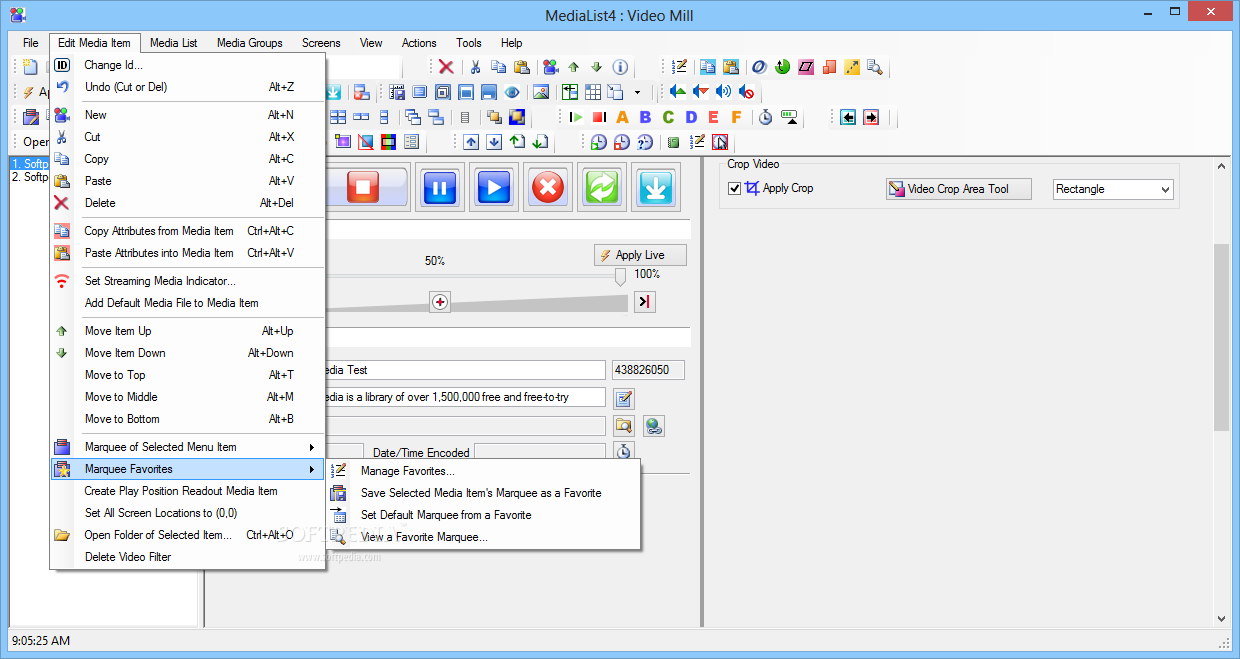This screenshot has height=659, width=1240.
Task: Click the blue speaker volume toolbar icon
Action: tap(724, 92)
